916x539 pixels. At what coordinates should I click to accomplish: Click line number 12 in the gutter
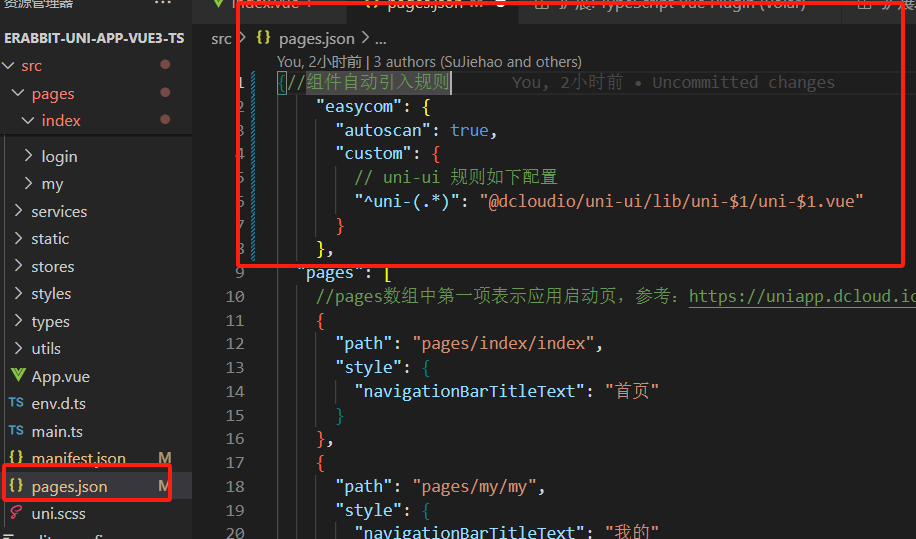tap(234, 344)
